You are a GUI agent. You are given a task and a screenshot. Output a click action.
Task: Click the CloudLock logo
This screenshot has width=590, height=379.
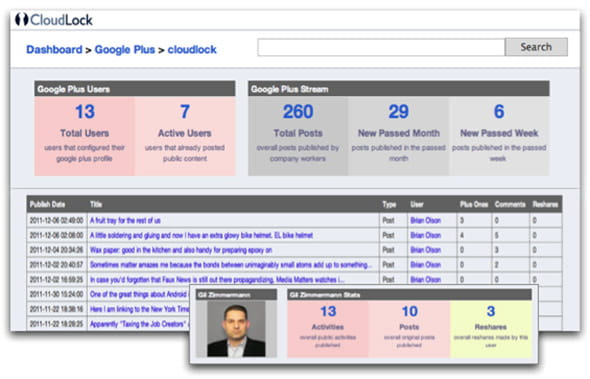tap(54, 20)
